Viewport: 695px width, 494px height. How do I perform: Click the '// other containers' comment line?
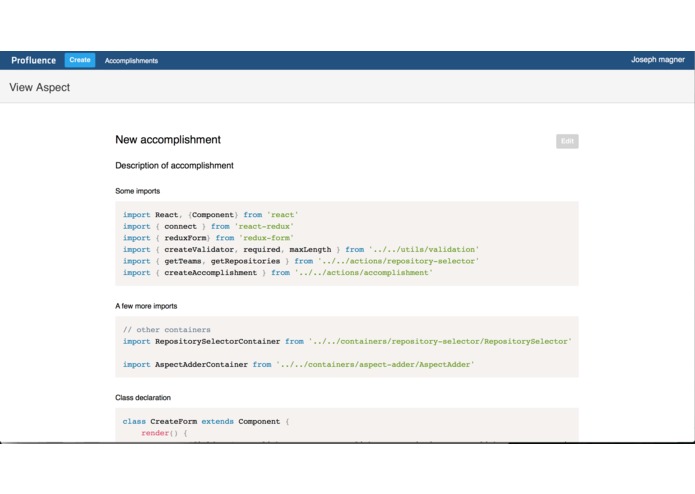click(167, 330)
